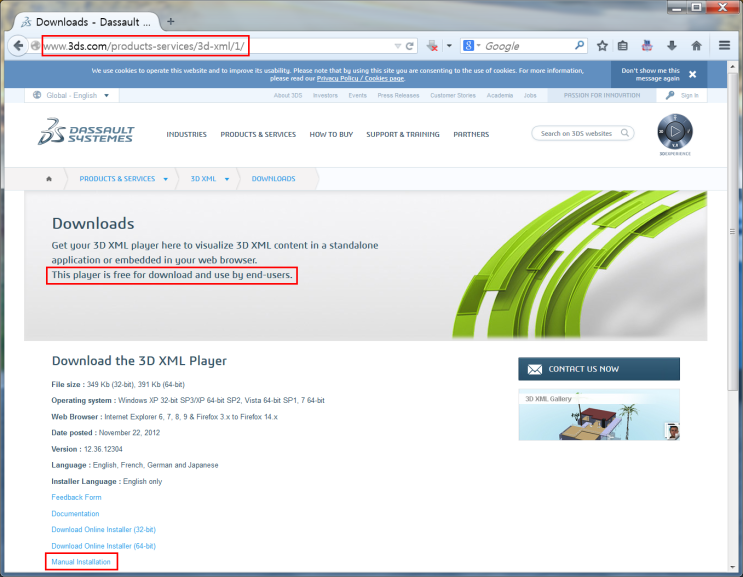
Task: Open the bookmarks list icon
Action: (623, 46)
